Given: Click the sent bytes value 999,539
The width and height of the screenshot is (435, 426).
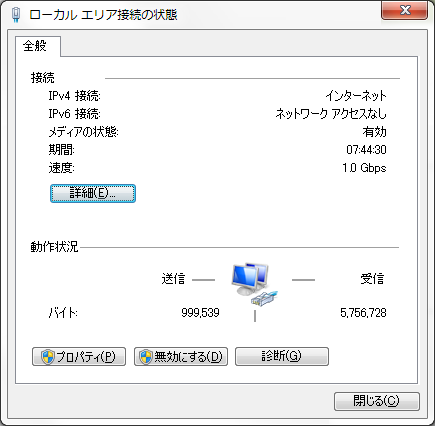Looking at the screenshot, I should [x=200, y=313].
